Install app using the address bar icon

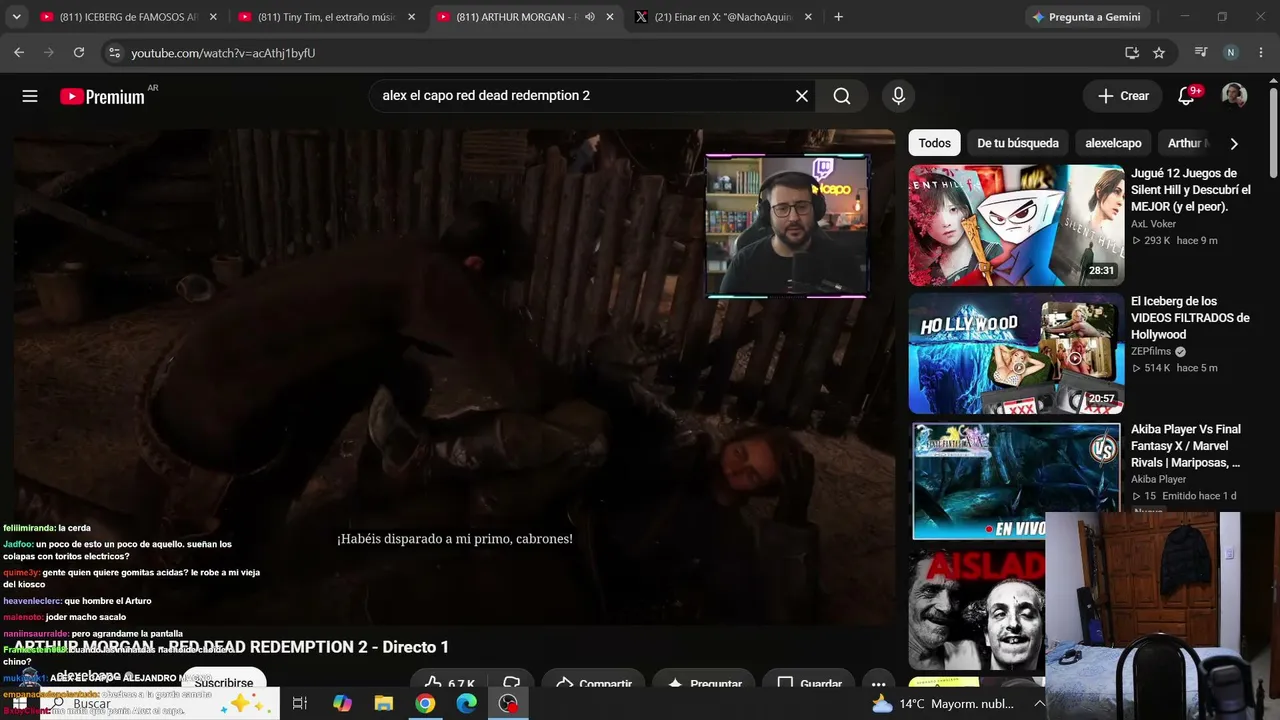click(1132, 53)
